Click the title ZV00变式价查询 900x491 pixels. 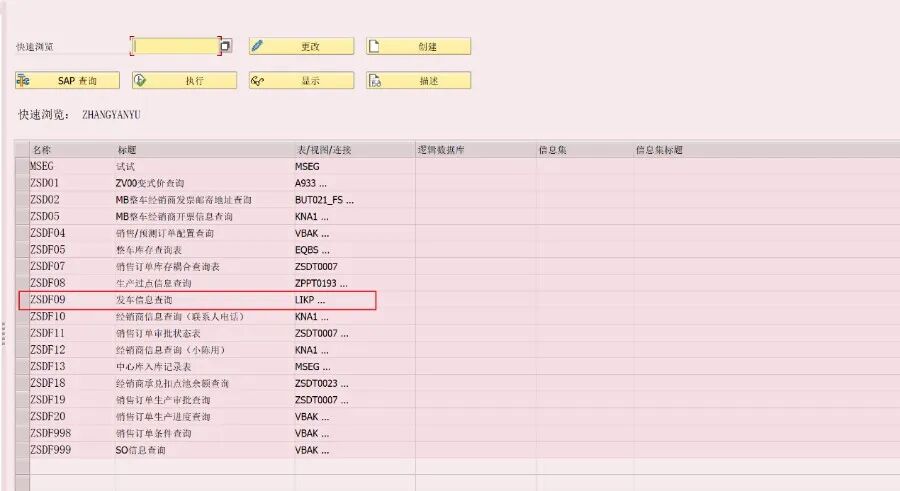pyautogui.click(x=150, y=183)
